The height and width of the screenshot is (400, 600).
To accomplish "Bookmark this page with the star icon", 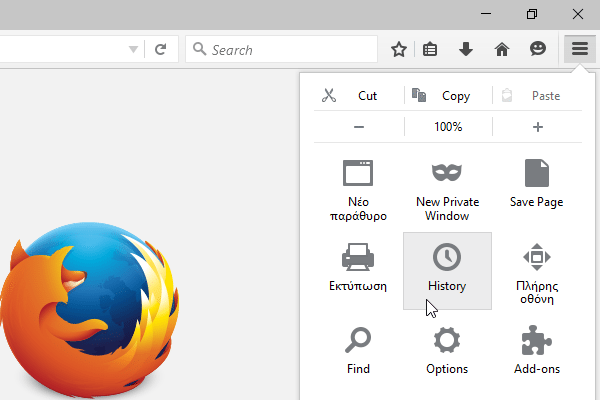I will pyautogui.click(x=399, y=49).
